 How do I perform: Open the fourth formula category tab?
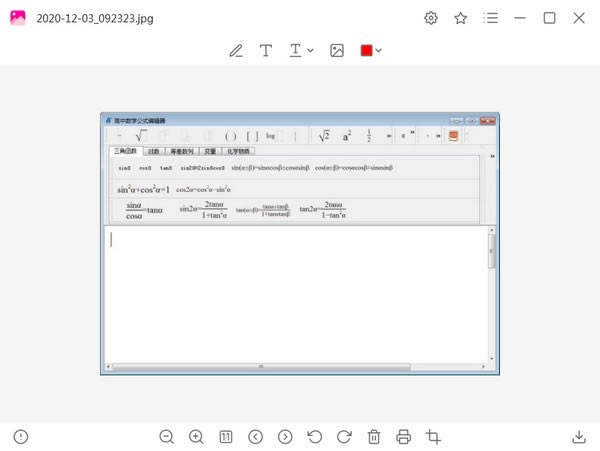coord(210,151)
